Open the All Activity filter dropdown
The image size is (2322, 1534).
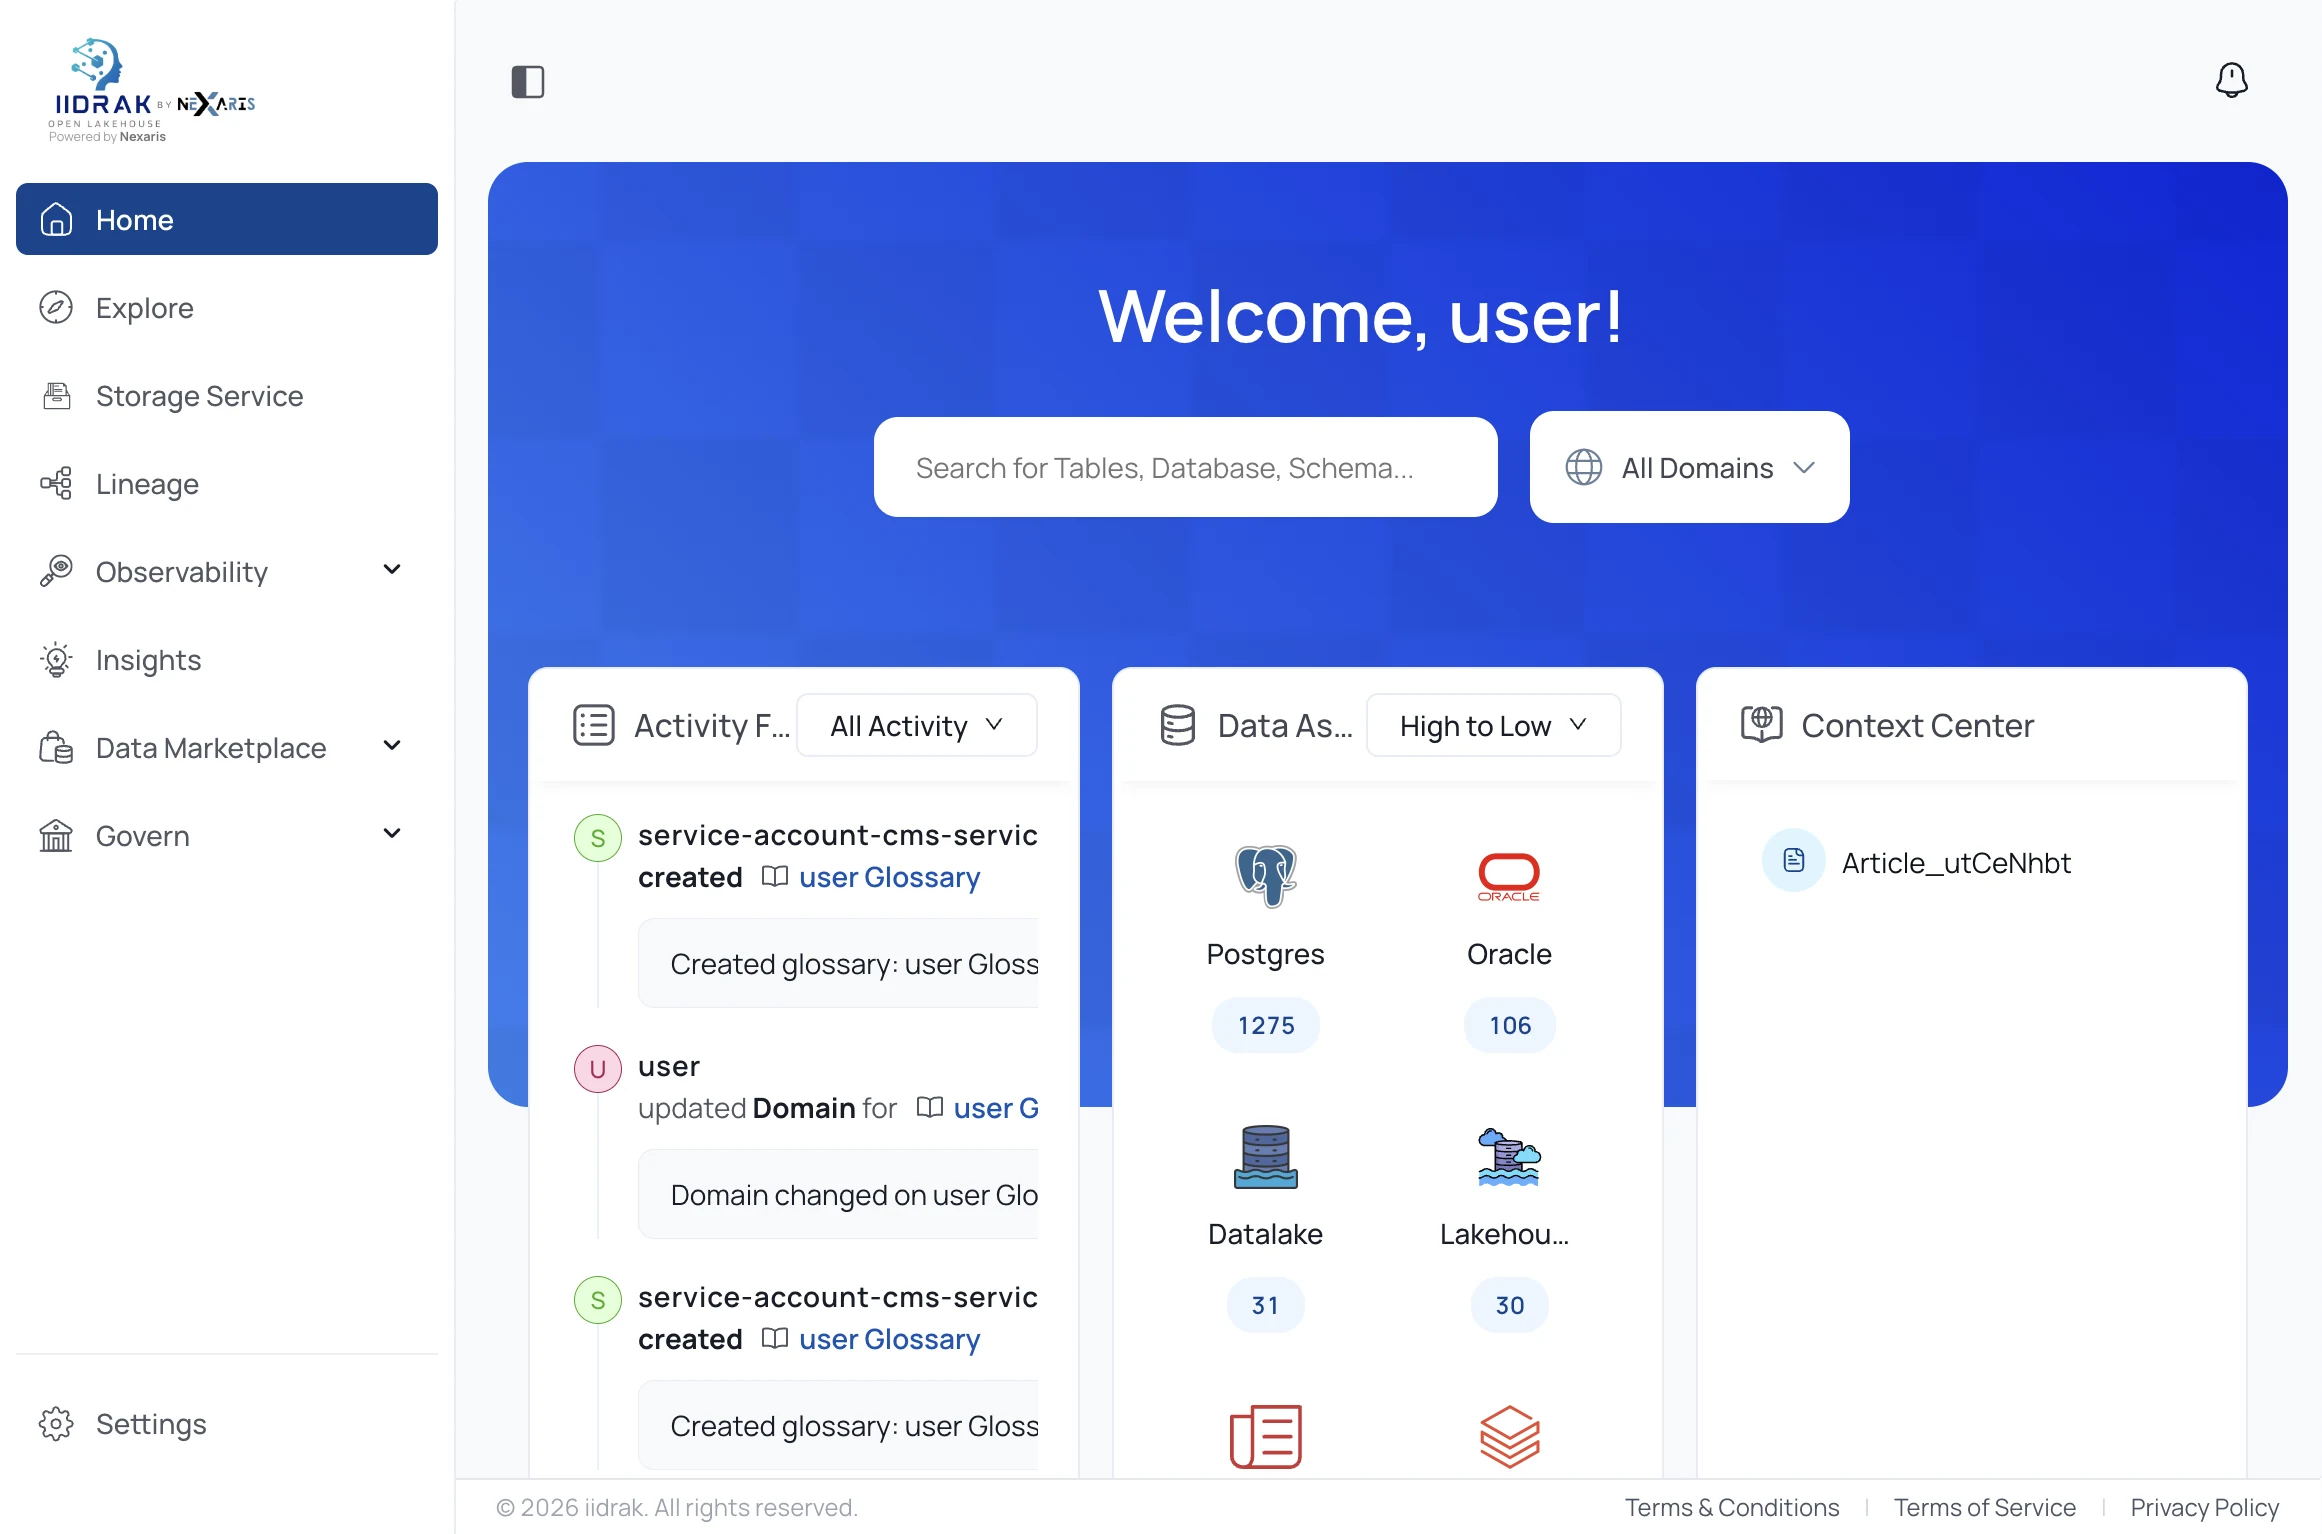tap(916, 725)
